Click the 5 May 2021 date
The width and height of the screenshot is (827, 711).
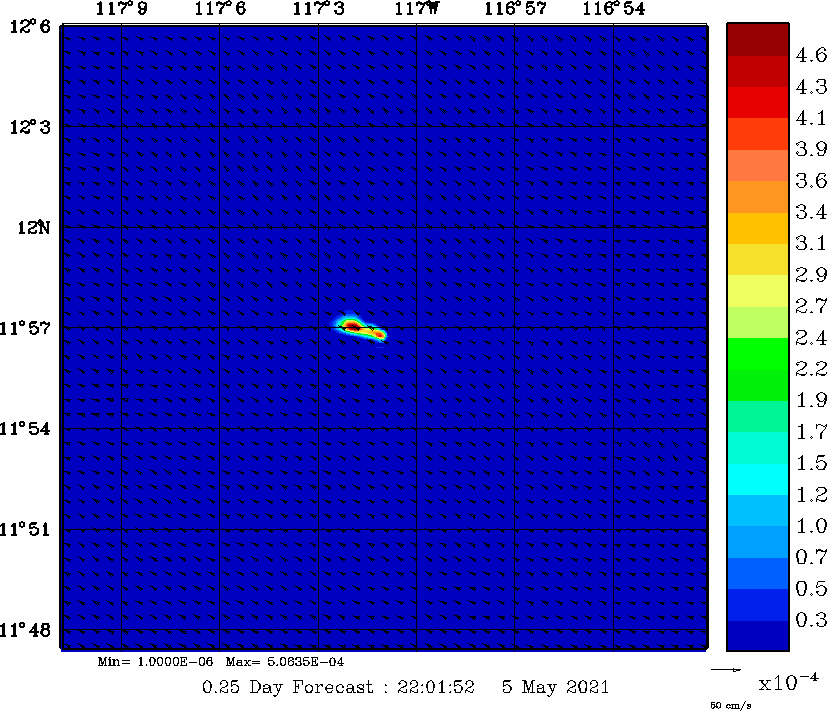pyautogui.click(x=555, y=687)
